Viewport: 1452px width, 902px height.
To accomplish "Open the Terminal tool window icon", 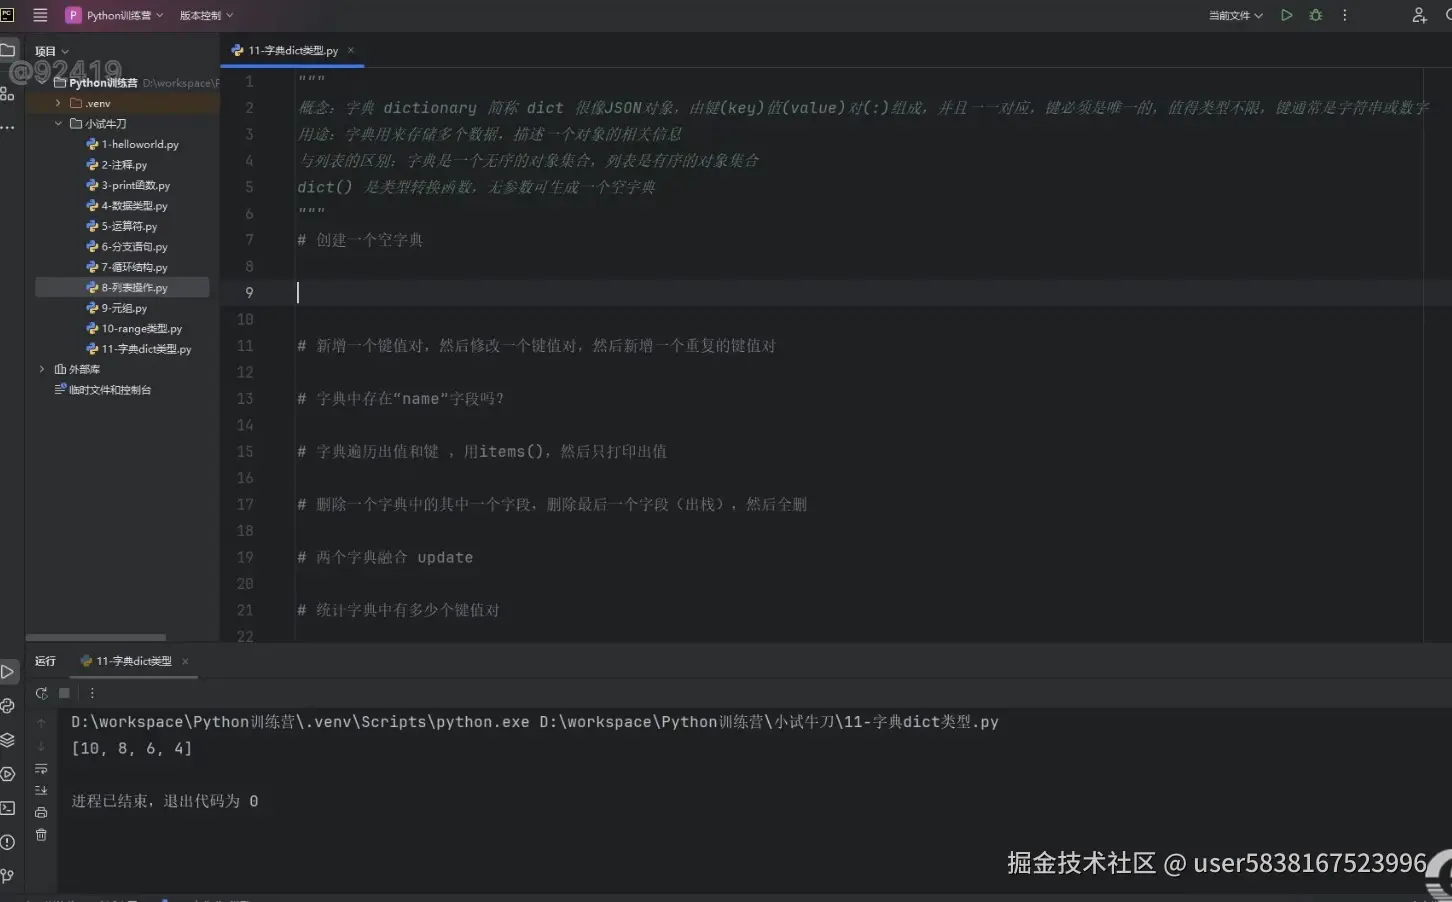I will 9,809.
